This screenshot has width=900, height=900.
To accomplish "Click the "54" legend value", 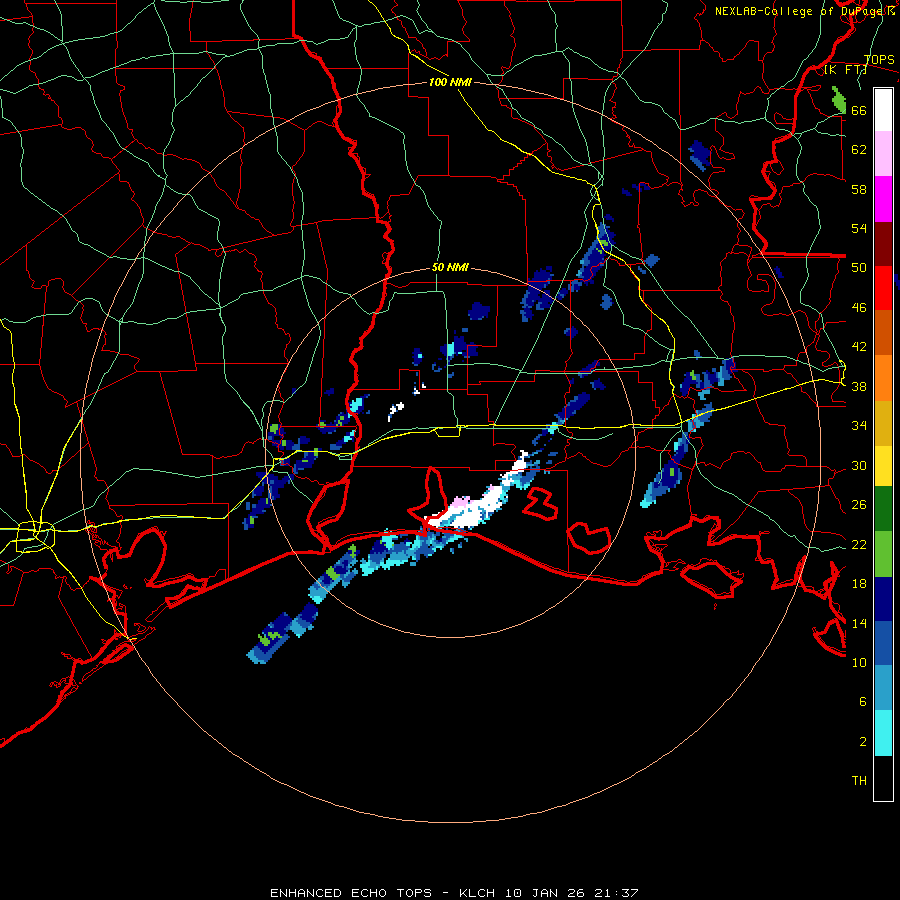I will click(859, 228).
